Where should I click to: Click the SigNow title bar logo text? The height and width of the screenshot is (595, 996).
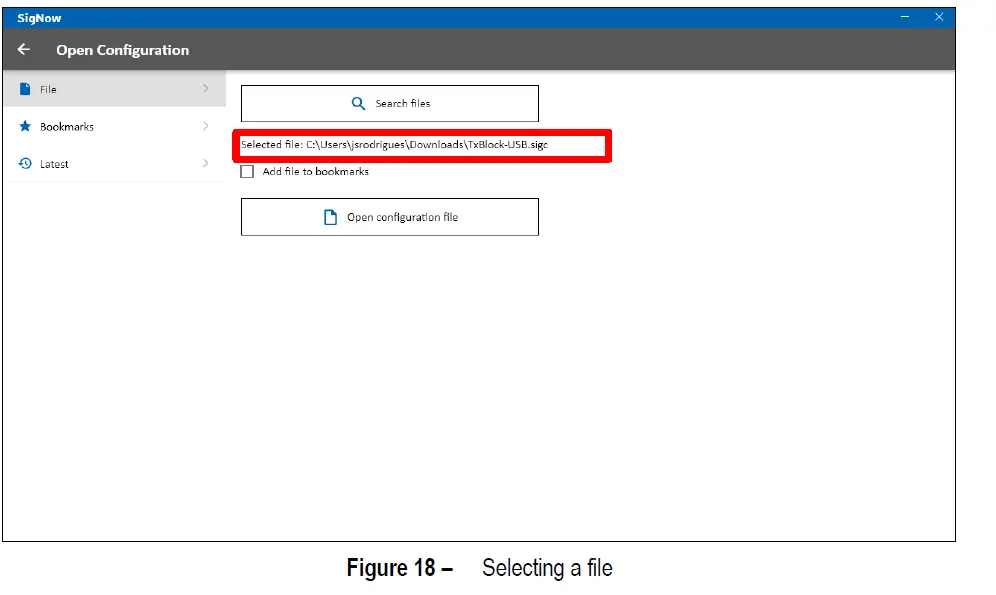pyautogui.click(x=37, y=17)
